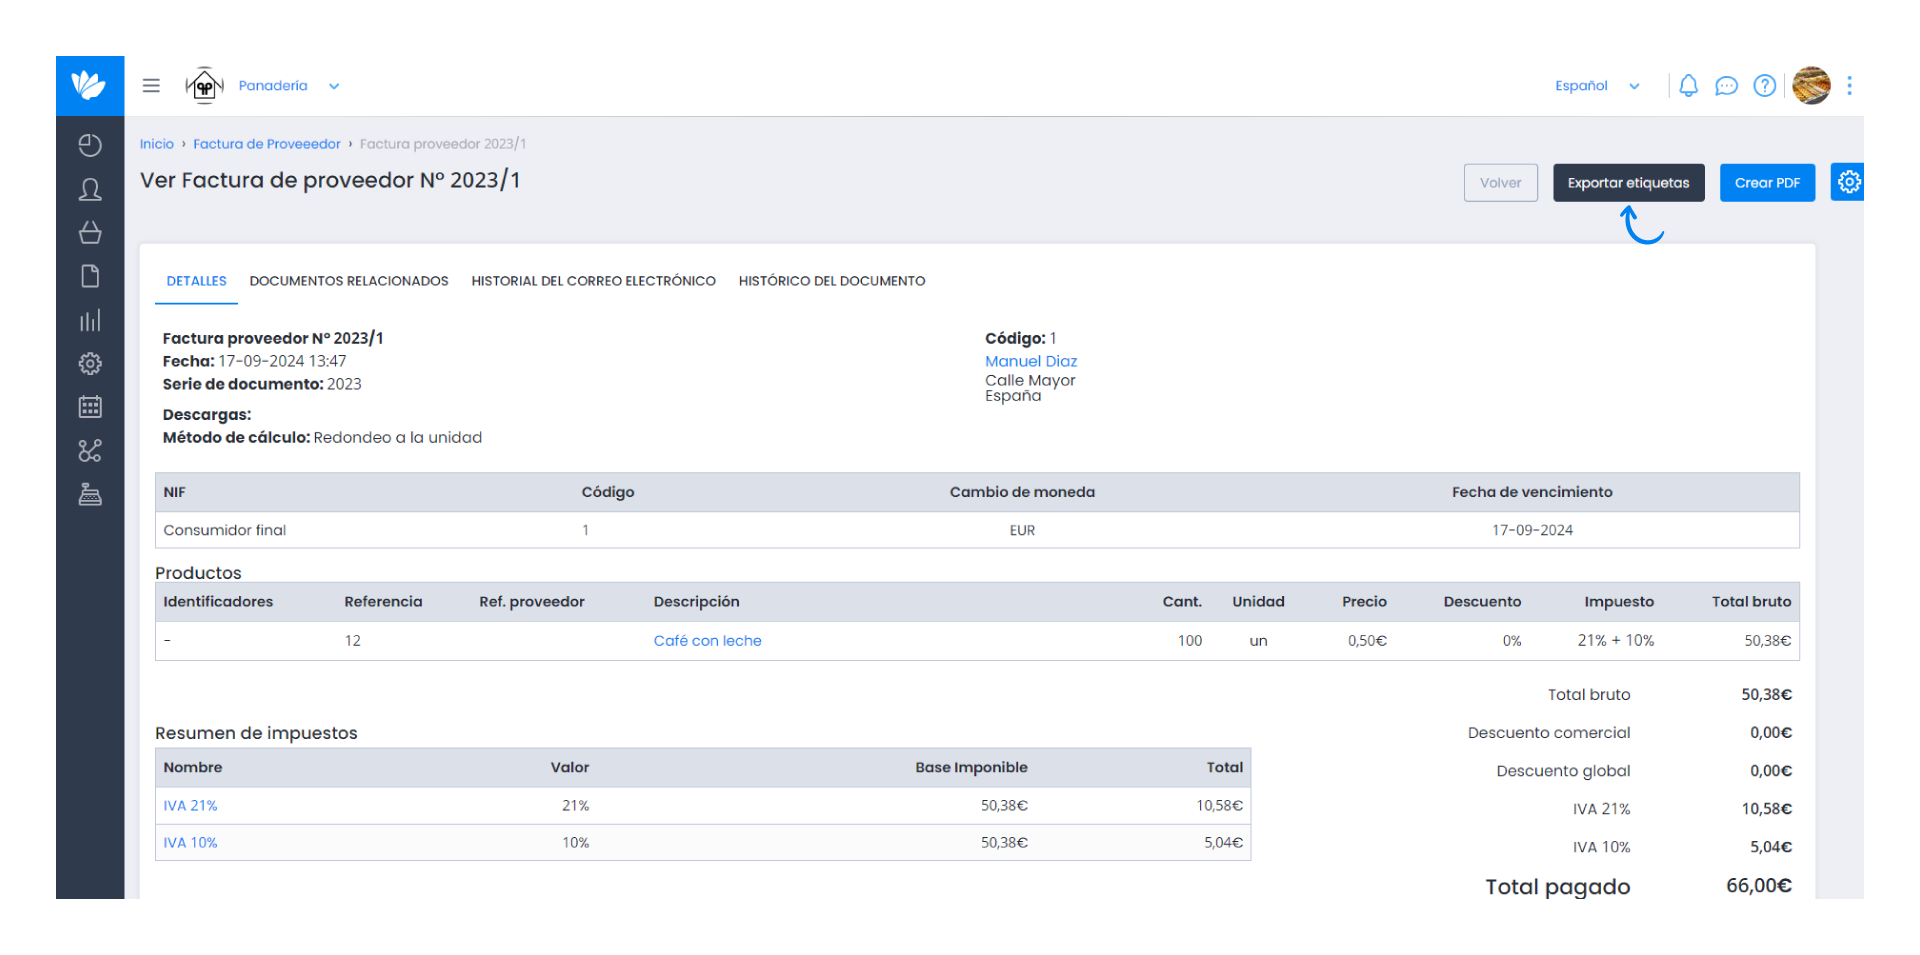Image resolution: width=1920 pixels, height=955 pixels.
Task: Open the calendar sidebar icon
Action: click(x=90, y=407)
